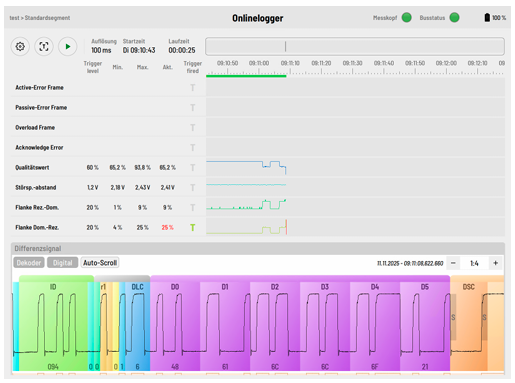Increase zoom with the plus button
The image size is (515, 383).
496,263
